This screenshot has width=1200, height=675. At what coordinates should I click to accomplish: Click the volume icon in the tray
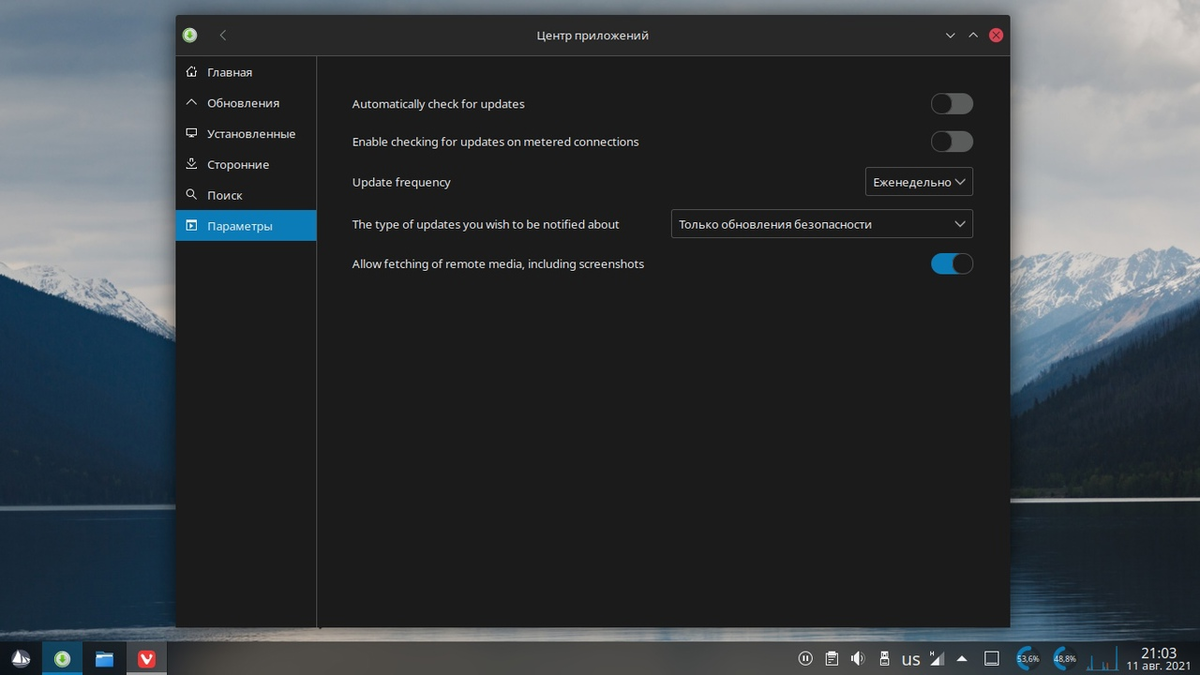pos(857,658)
